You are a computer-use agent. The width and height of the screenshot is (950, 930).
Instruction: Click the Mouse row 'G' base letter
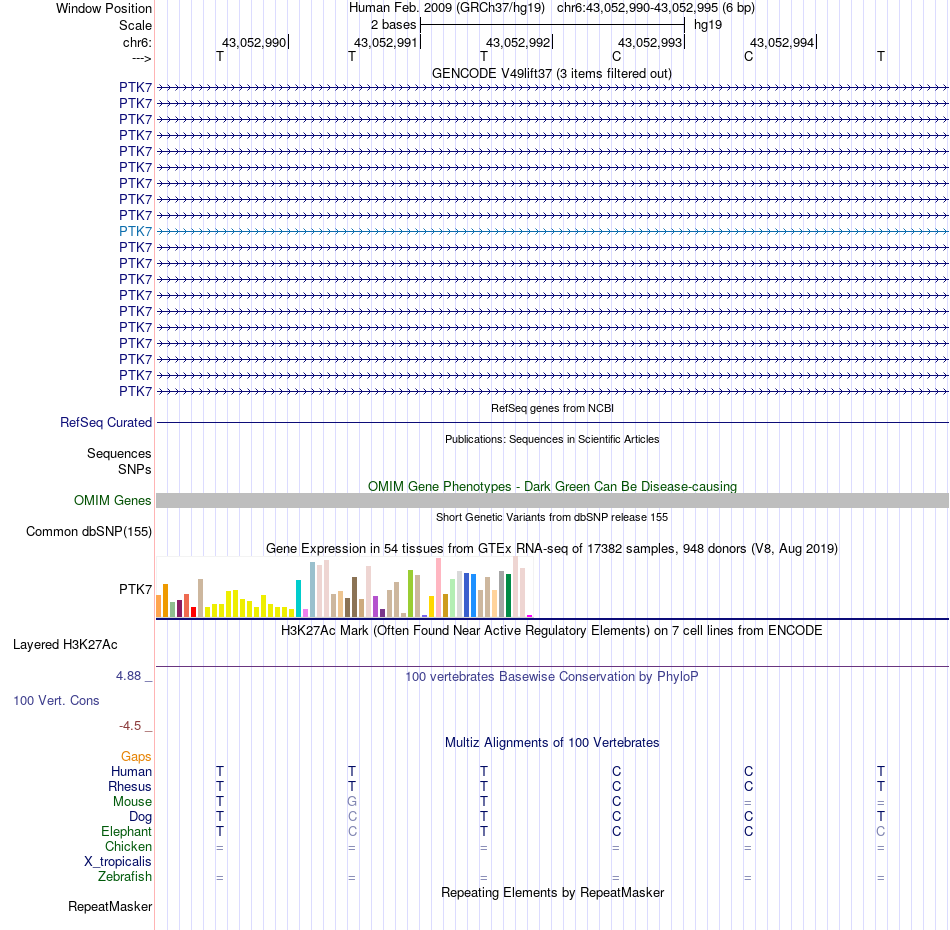point(352,802)
